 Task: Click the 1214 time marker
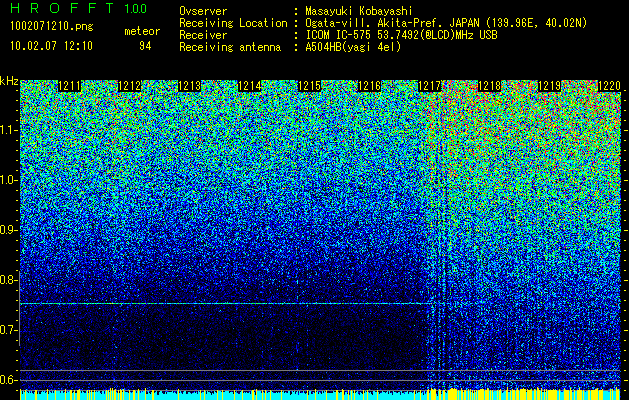tap(250, 86)
